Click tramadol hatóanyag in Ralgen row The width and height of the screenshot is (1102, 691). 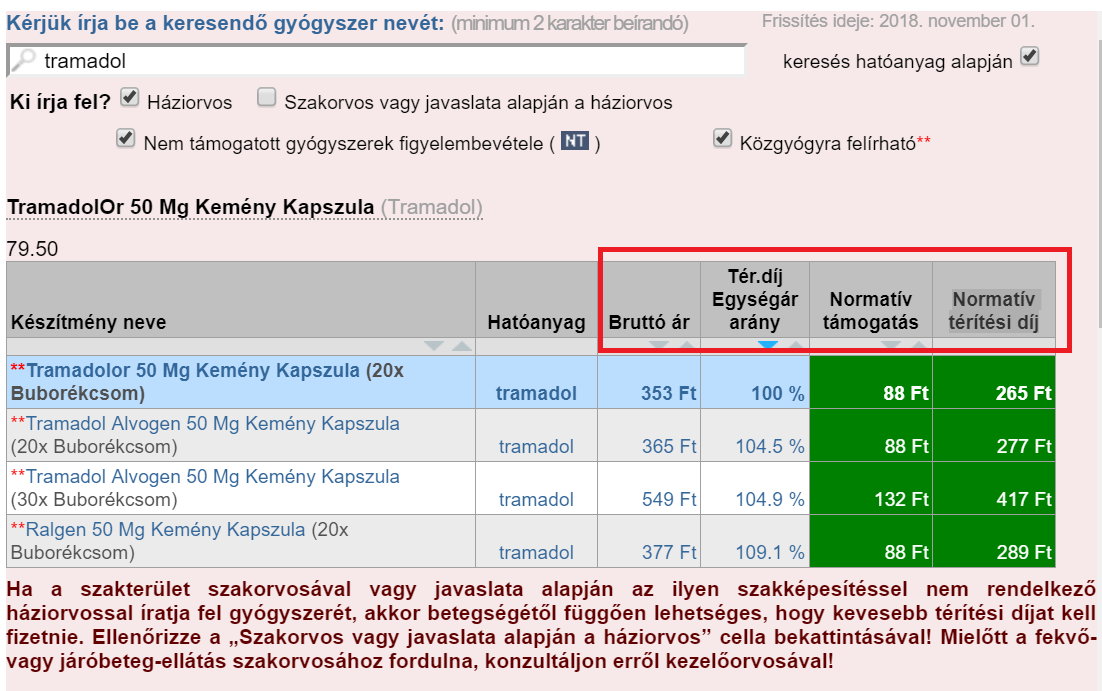(x=536, y=553)
